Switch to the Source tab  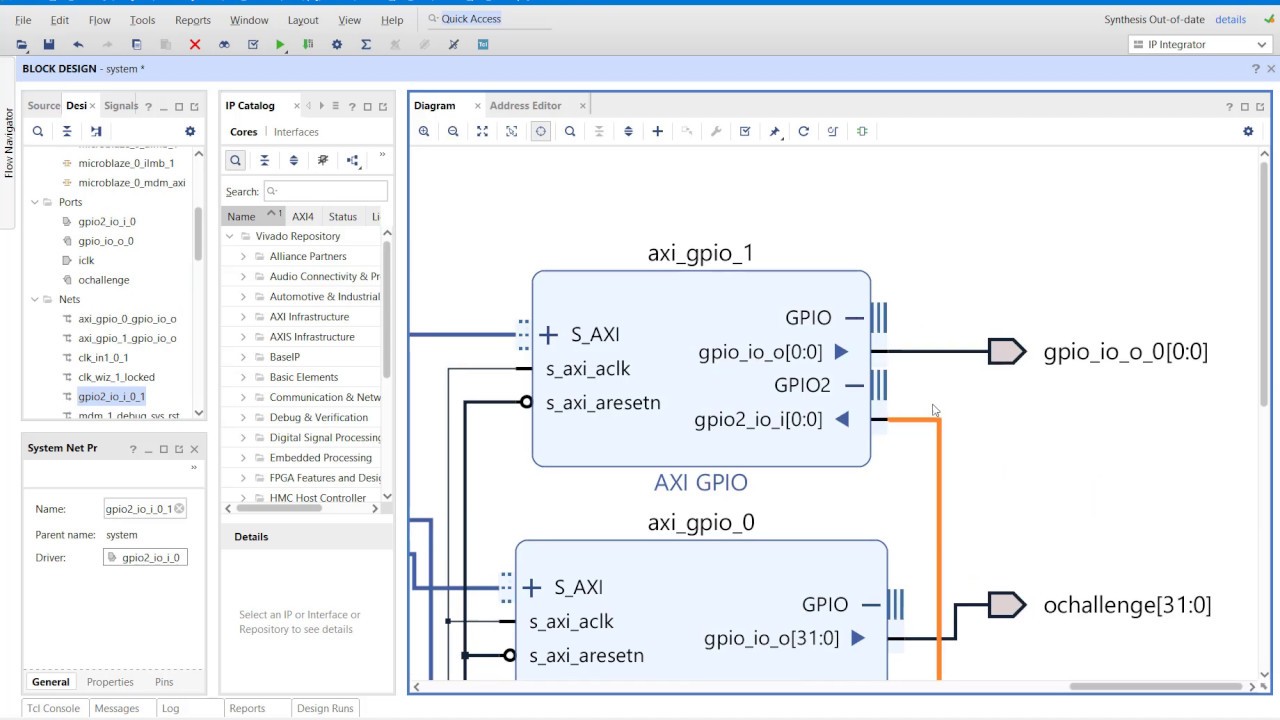pos(44,106)
